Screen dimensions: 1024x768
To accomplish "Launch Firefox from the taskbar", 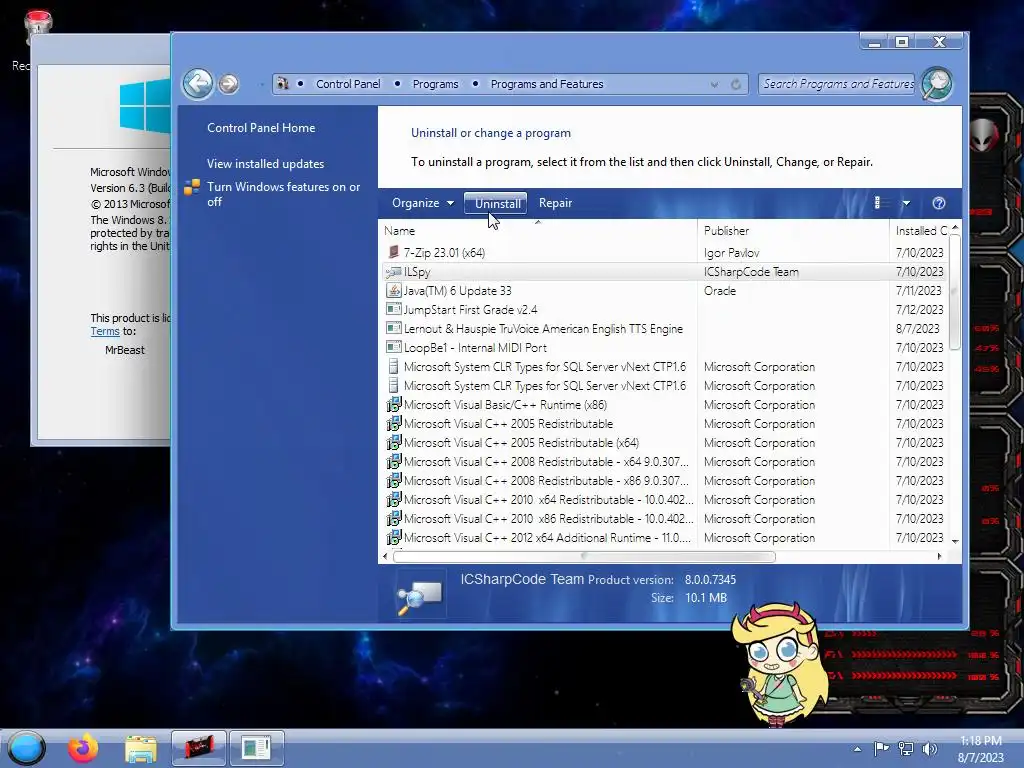I will tap(83, 747).
